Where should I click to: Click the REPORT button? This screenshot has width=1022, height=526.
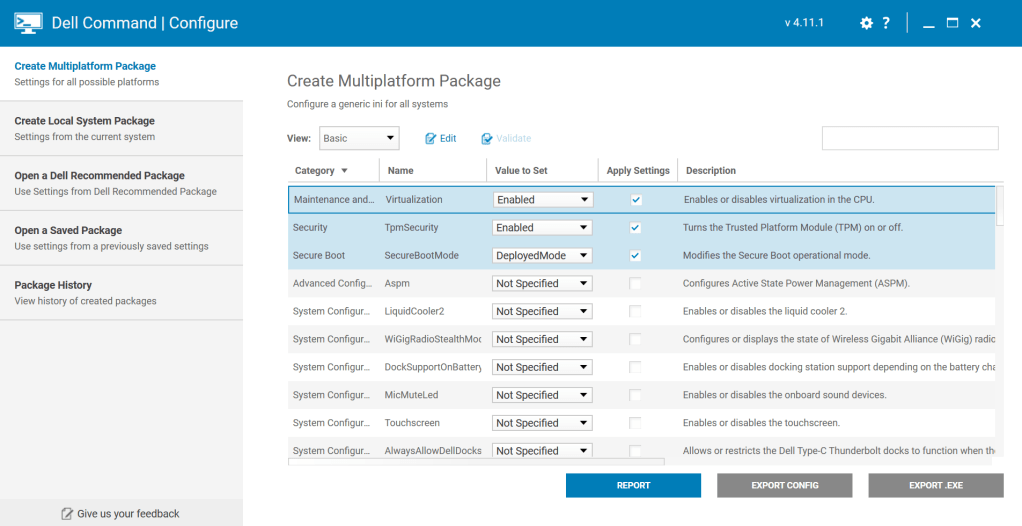[x=633, y=486]
